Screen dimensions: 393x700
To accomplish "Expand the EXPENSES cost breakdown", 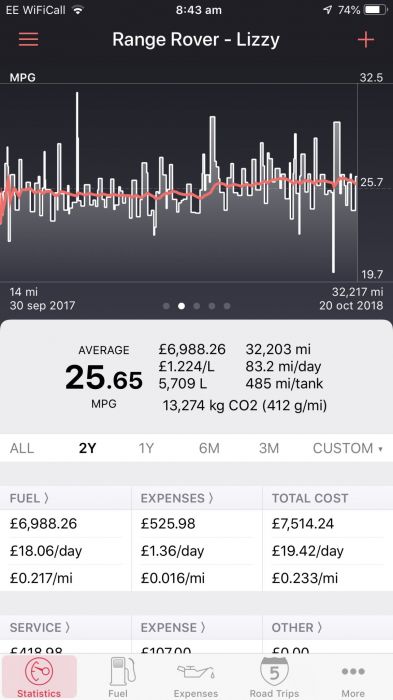I will 177,498.
